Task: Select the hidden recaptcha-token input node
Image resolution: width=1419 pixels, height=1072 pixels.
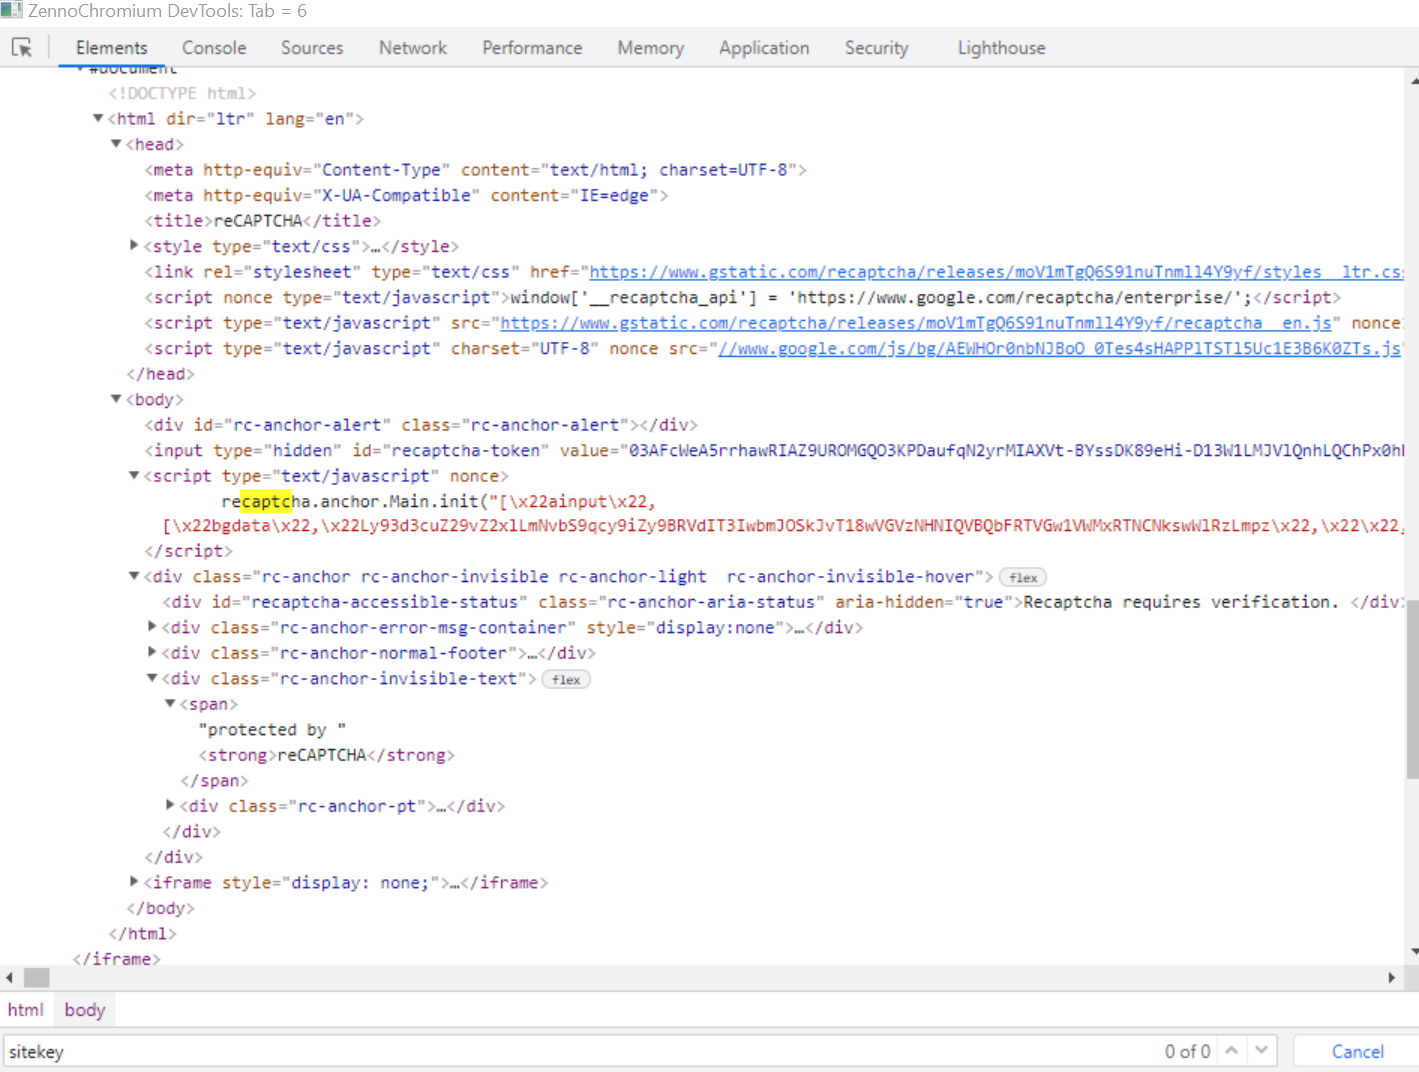Action: (x=774, y=450)
